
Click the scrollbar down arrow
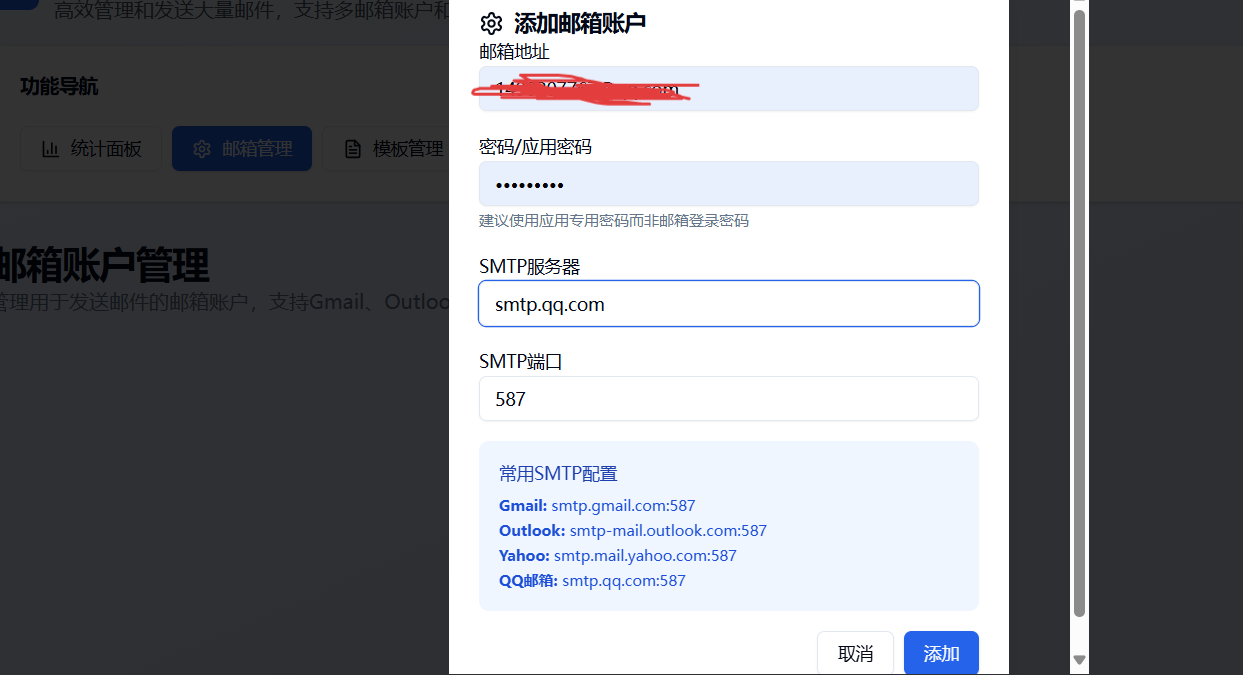click(1079, 659)
